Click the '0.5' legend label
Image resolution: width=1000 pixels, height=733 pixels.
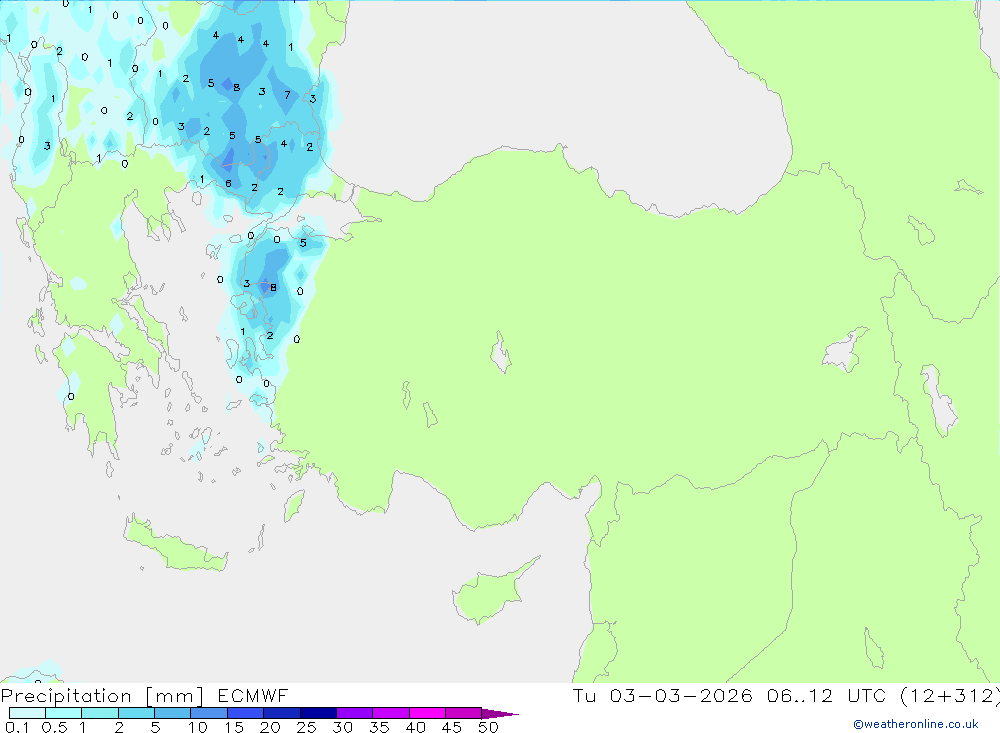[x=54, y=727]
